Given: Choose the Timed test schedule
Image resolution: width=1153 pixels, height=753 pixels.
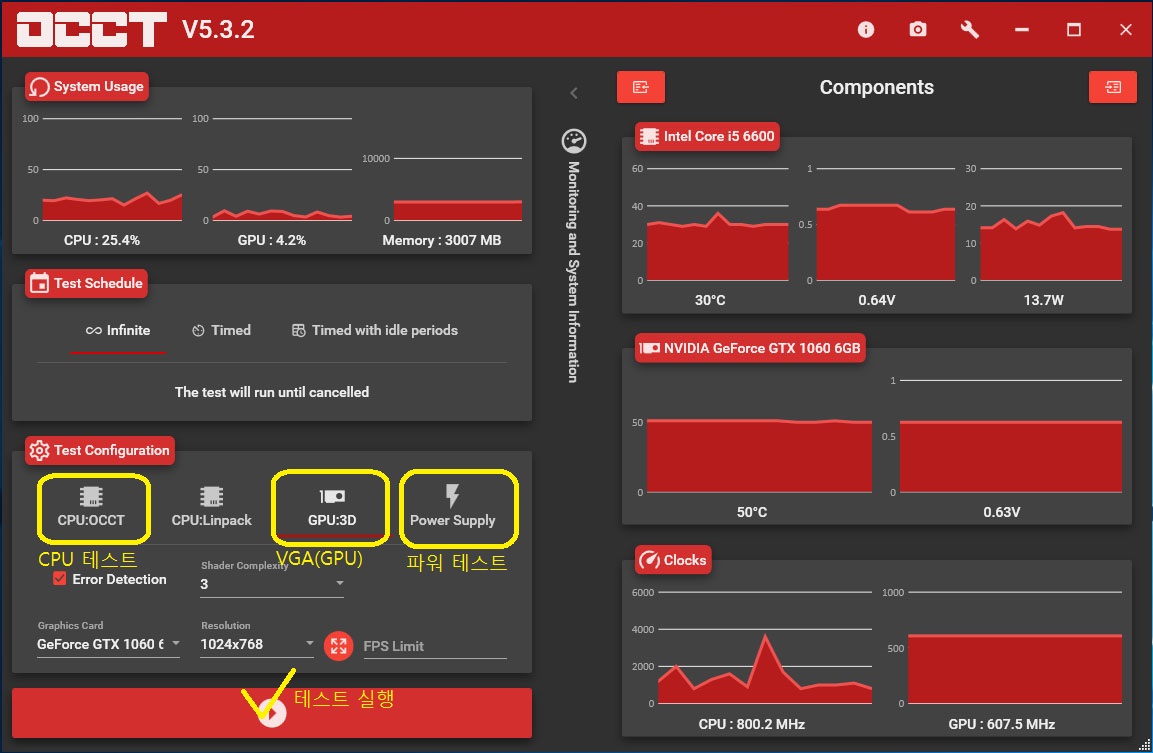Looking at the screenshot, I should click(221, 331).
